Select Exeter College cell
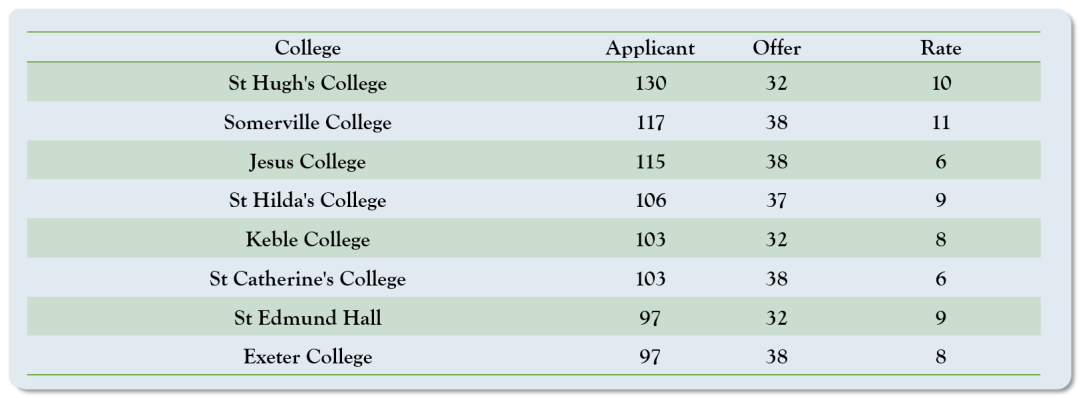 point(307,357)
